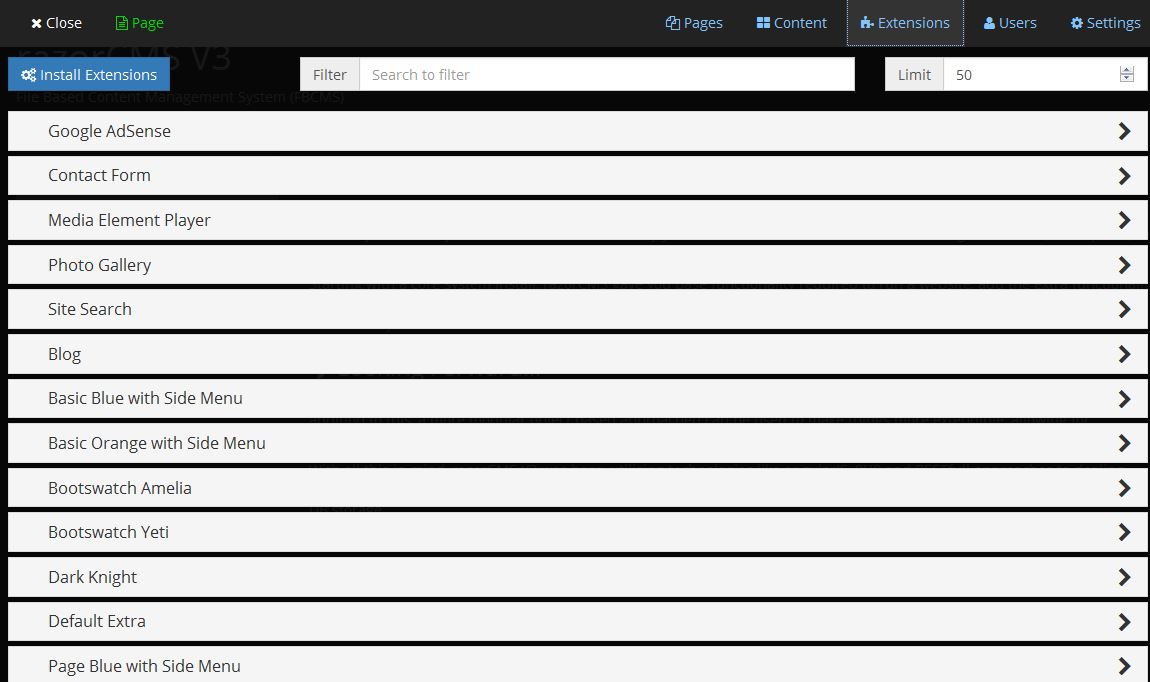The image size is (1150, 682).
Task: Click the Users person icon
Action: pos(989,23)
